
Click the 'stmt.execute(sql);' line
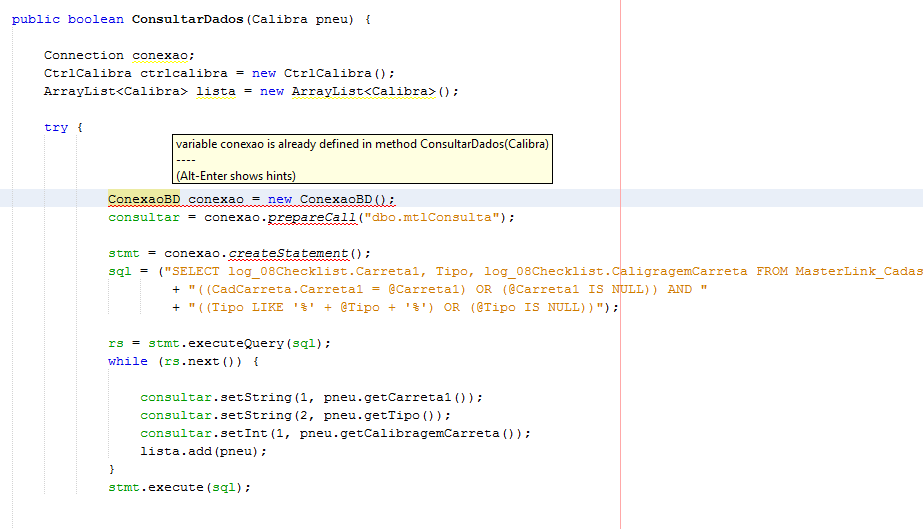pos(180,488)
